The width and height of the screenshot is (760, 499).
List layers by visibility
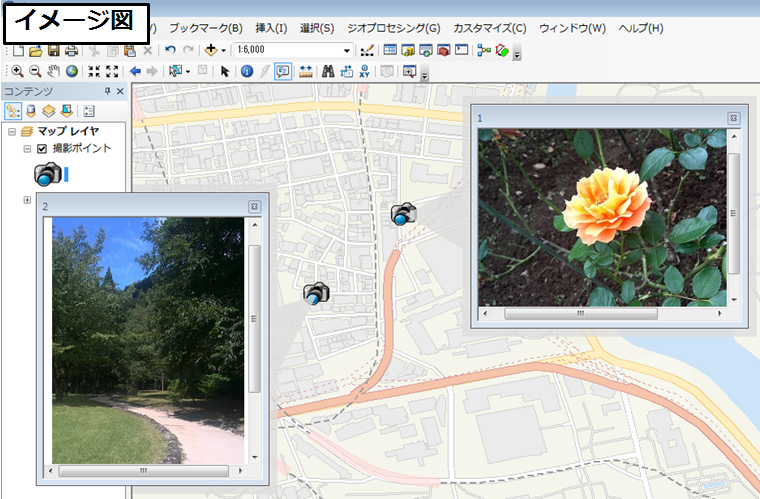48,111
